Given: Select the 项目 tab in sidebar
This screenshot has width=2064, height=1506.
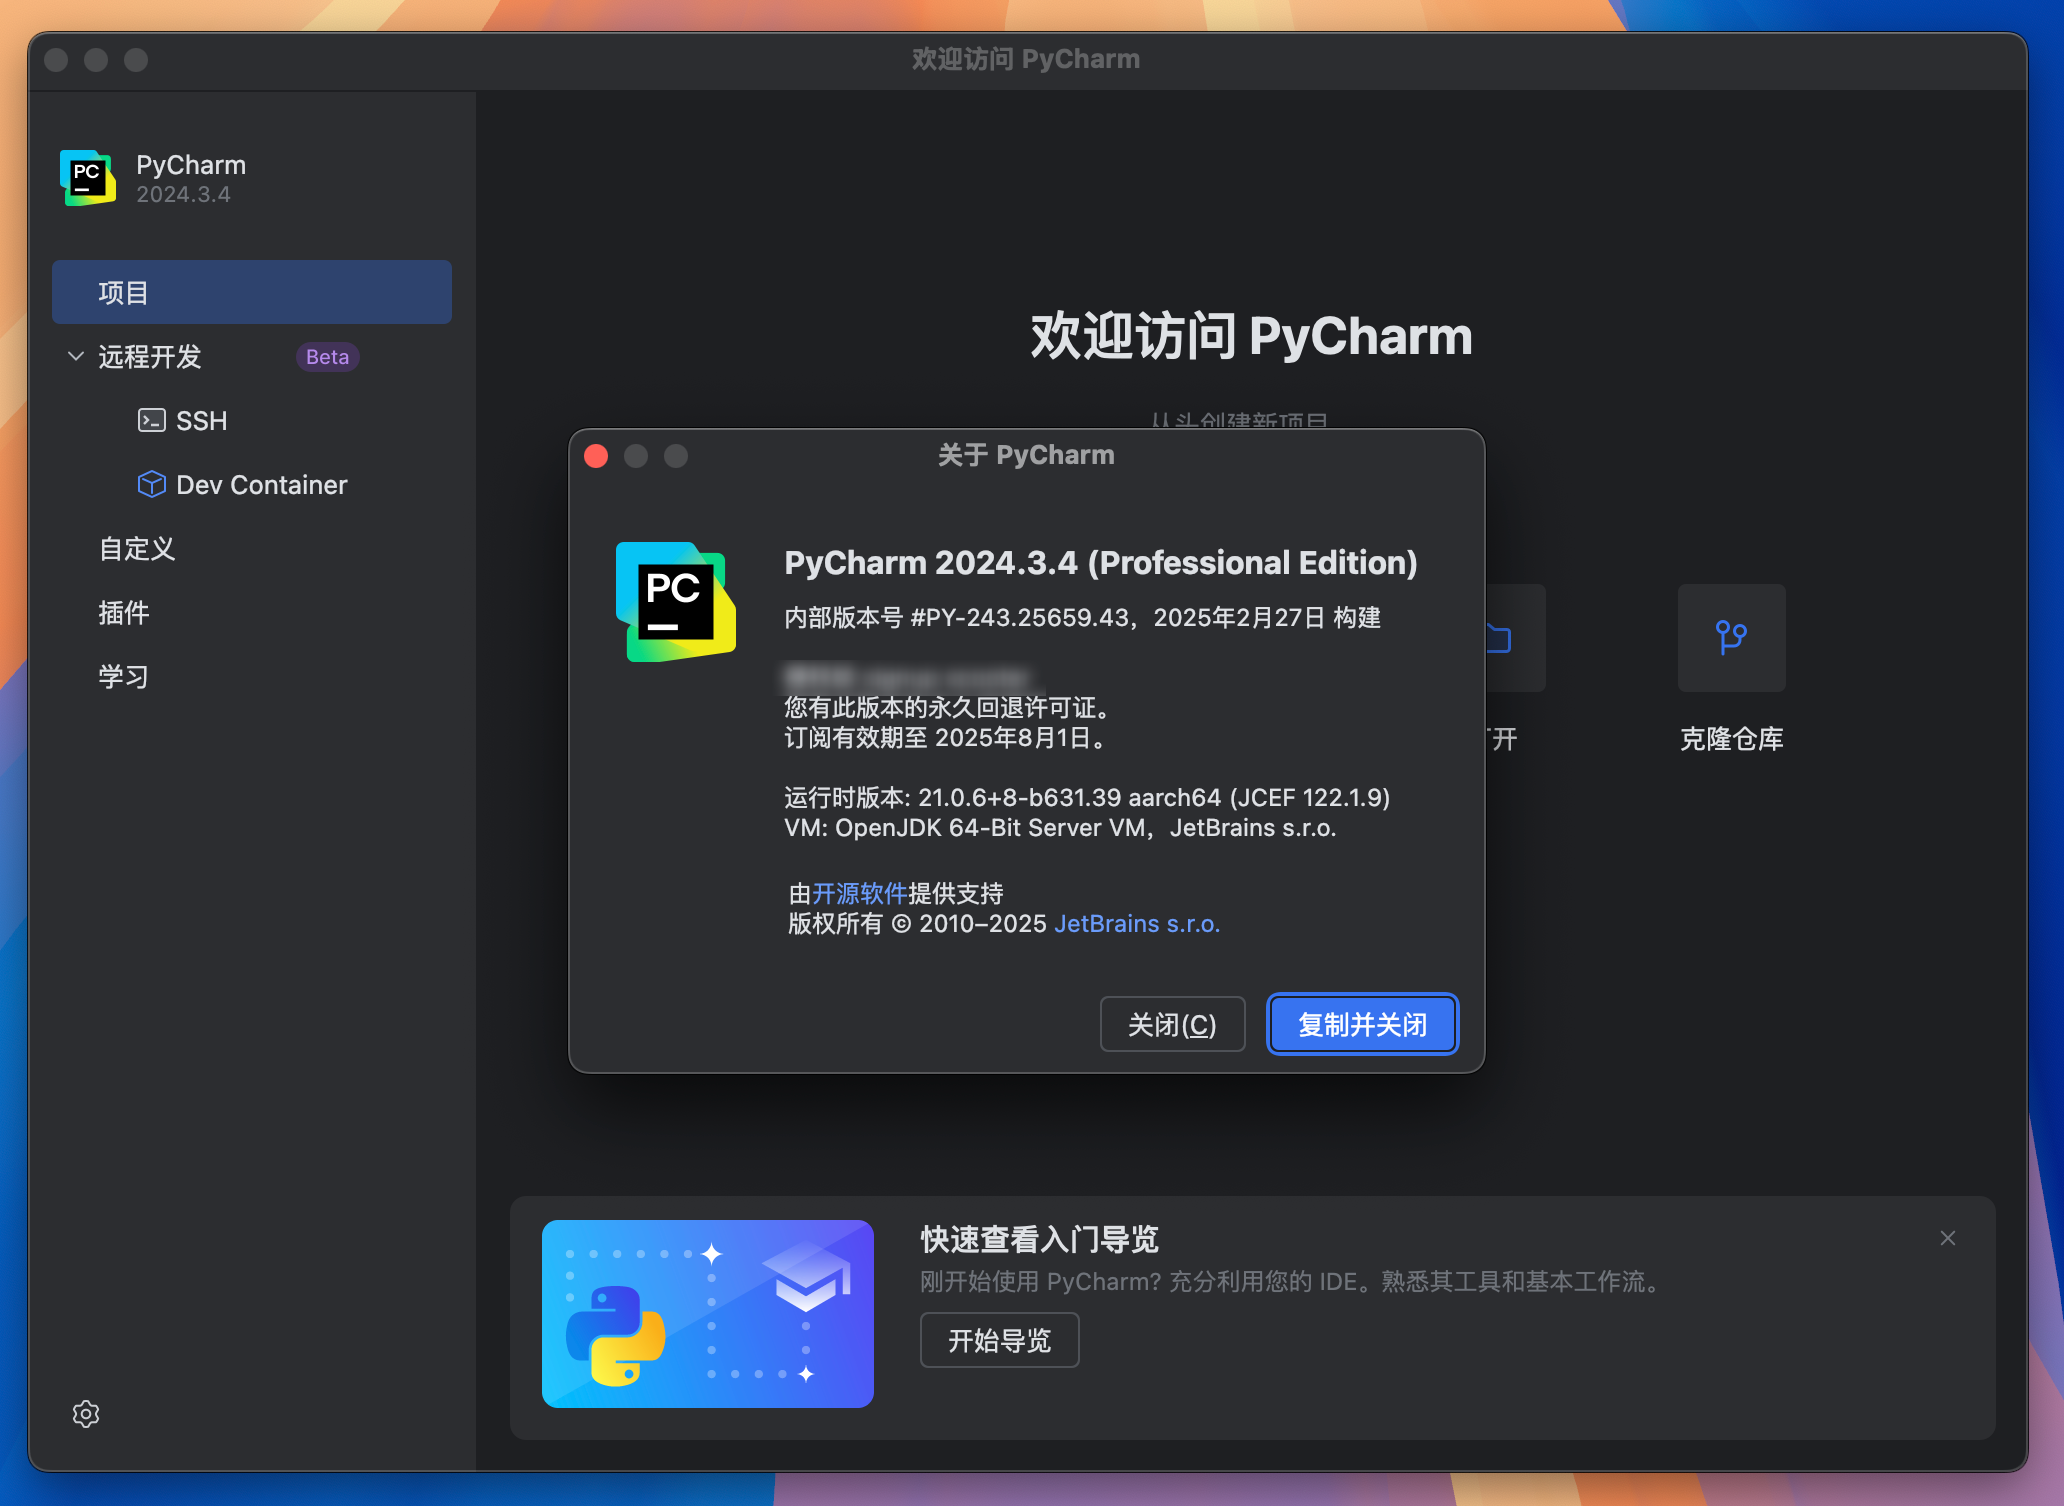Looking at the screenshot, I should (252, 292).
